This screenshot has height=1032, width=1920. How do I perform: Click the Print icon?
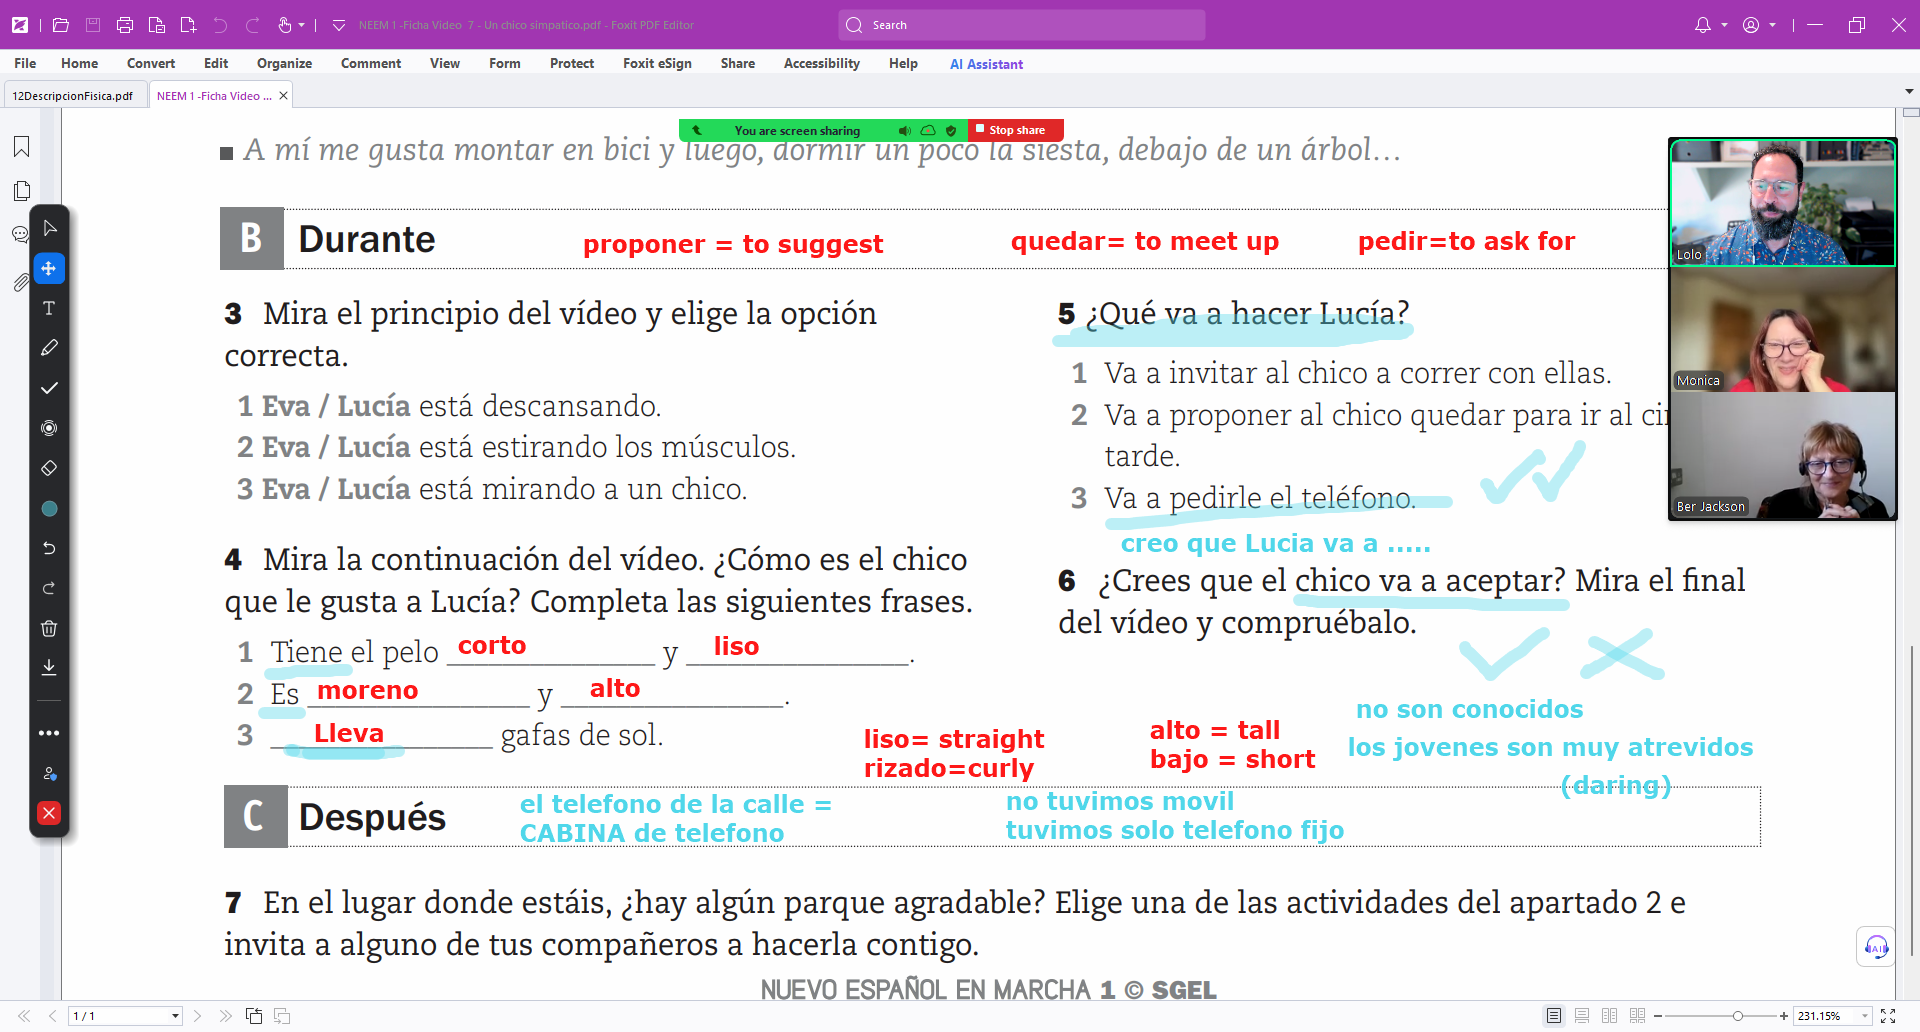tap(125, 25)
